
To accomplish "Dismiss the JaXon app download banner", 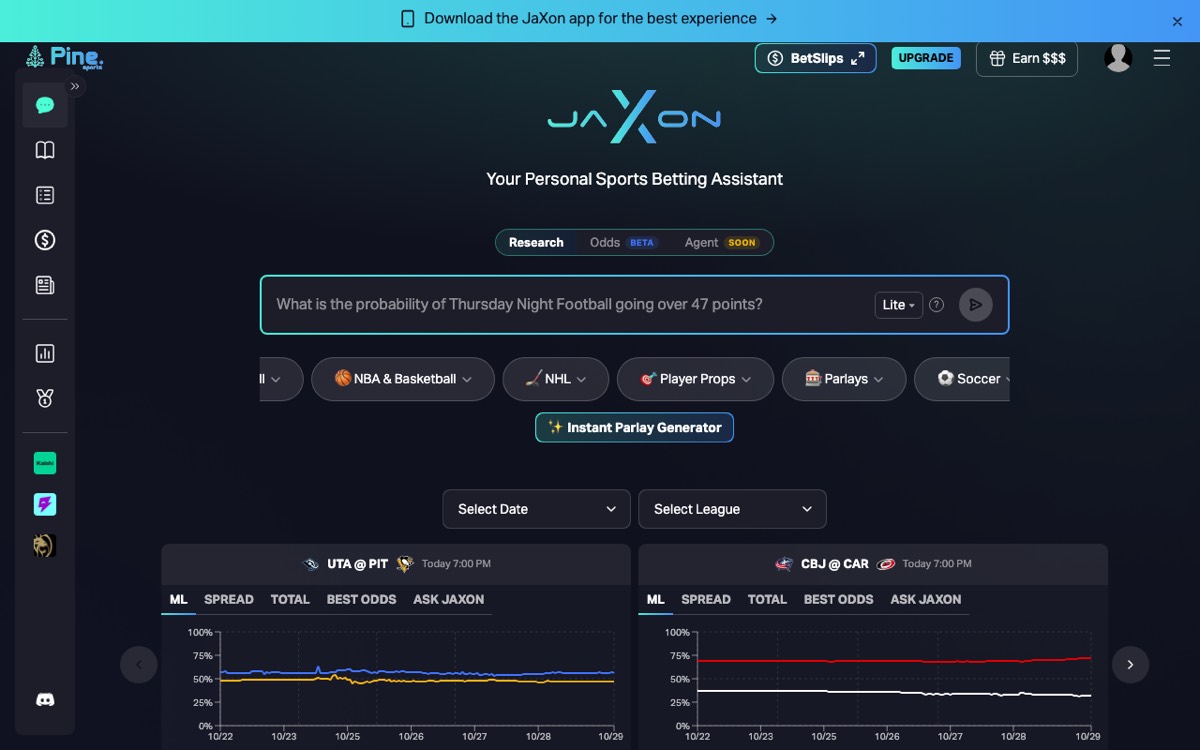I will coord(1177,21).
